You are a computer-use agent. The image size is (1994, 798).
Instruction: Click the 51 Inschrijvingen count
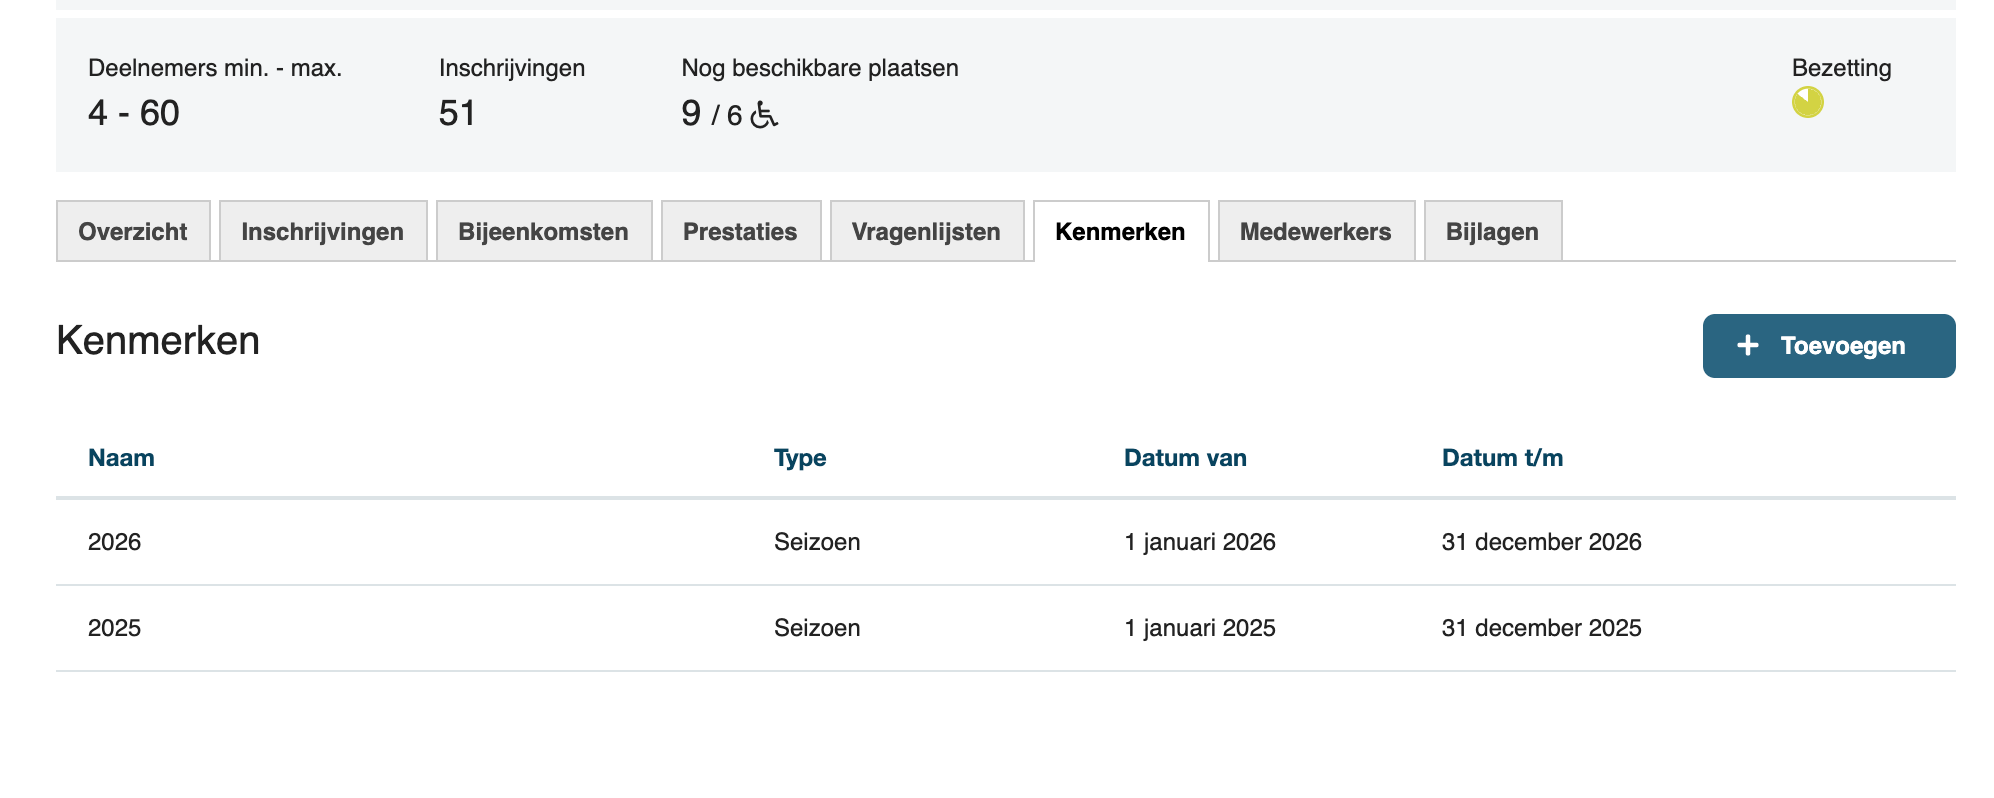point(457,113)
